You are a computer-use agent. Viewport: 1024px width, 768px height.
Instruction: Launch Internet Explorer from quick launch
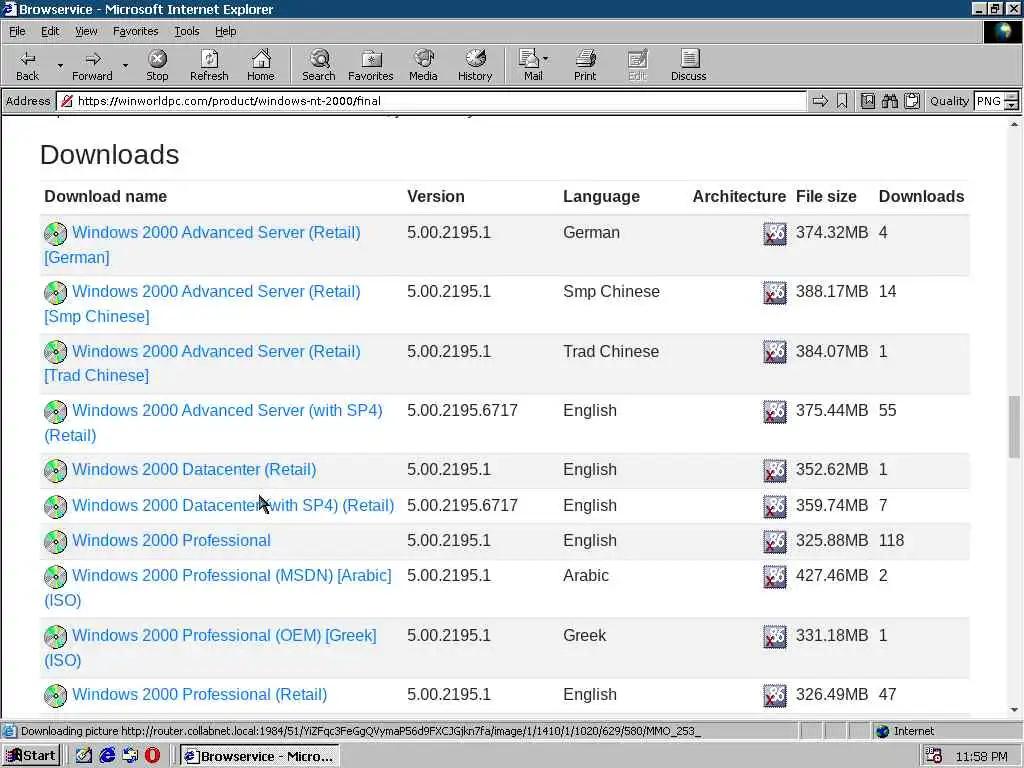pyautogui.click(x=107, y=756)
